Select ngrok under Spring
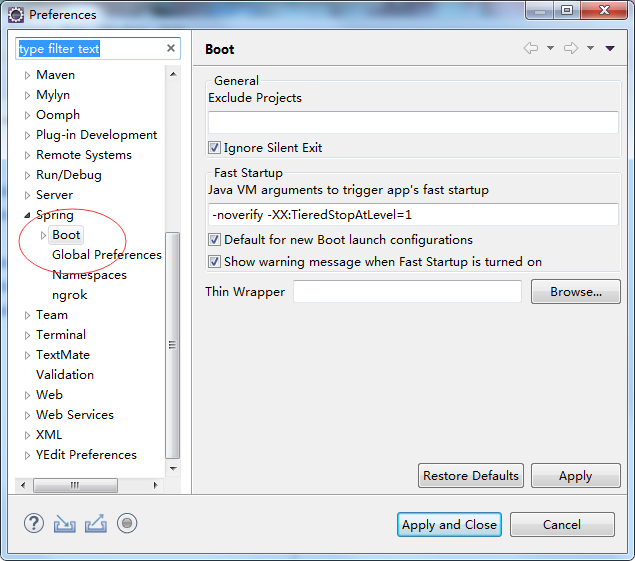 point(70,295)
